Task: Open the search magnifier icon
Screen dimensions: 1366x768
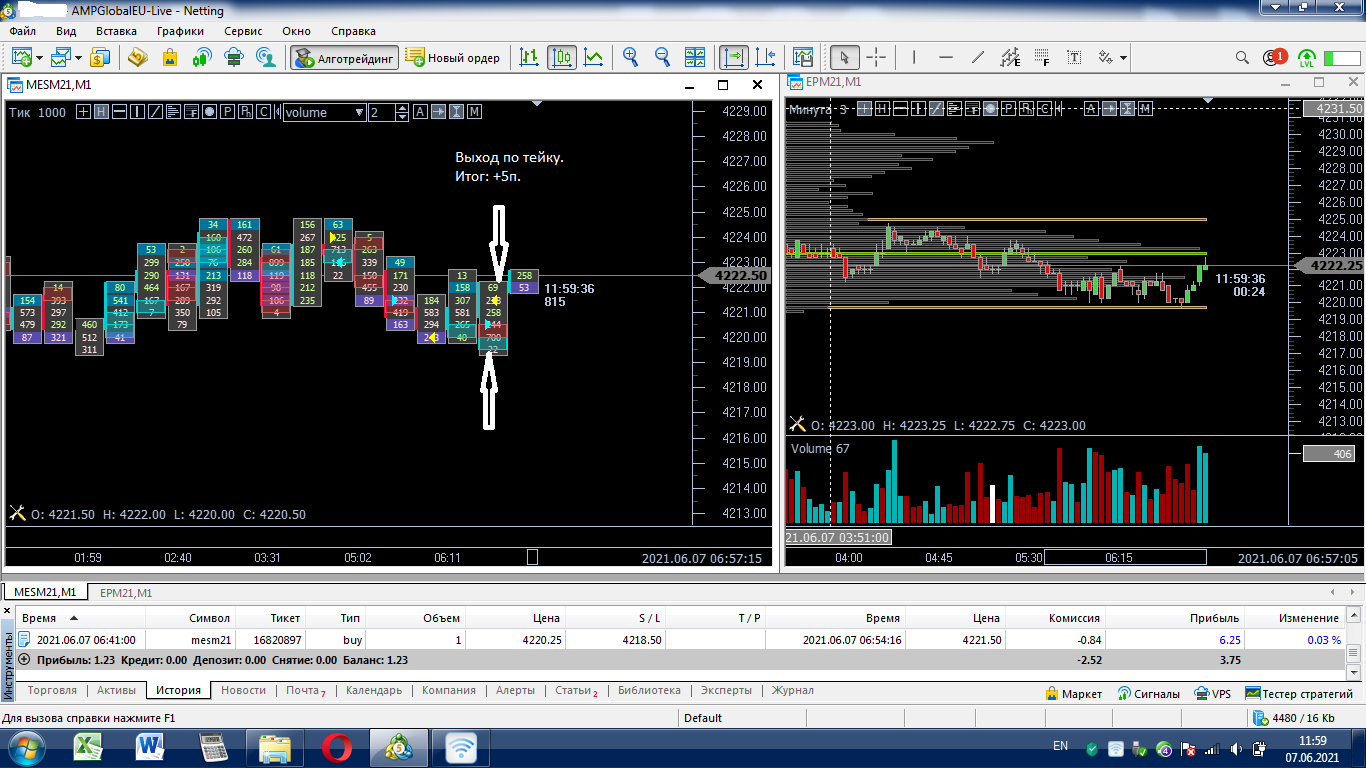Action: (1242, 57)
